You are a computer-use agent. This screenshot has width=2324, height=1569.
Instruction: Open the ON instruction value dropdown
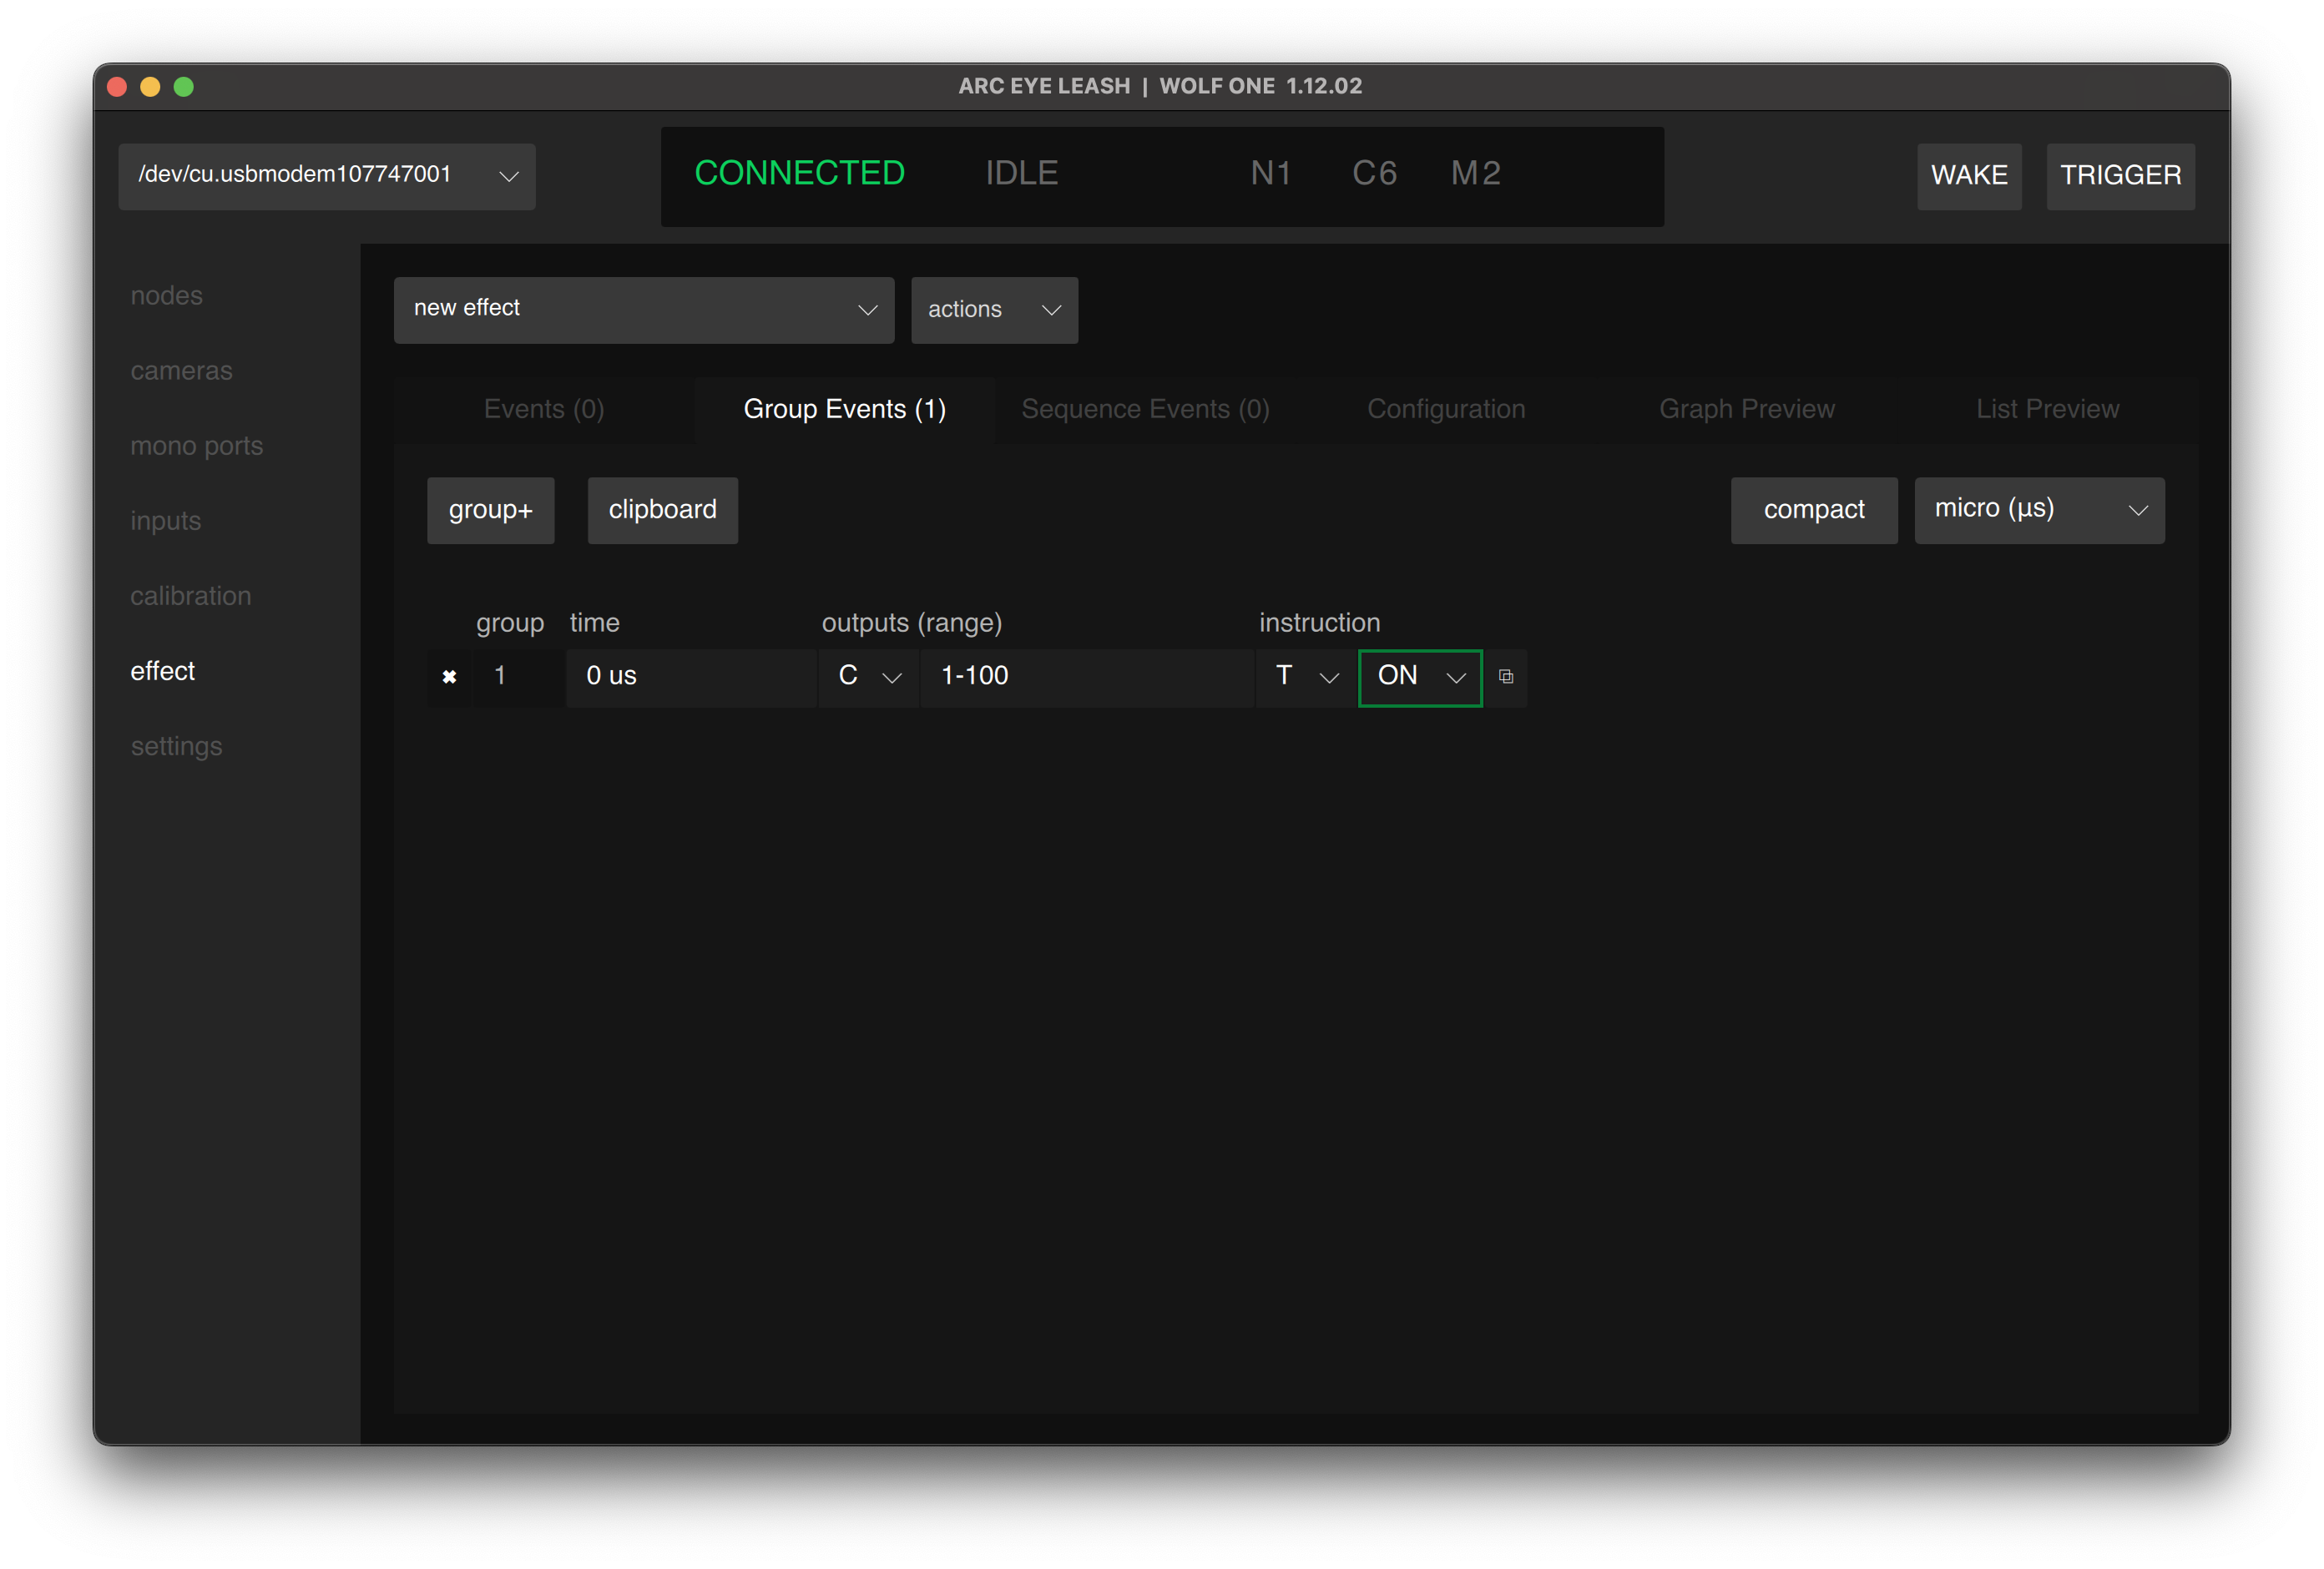[1419, 677]
